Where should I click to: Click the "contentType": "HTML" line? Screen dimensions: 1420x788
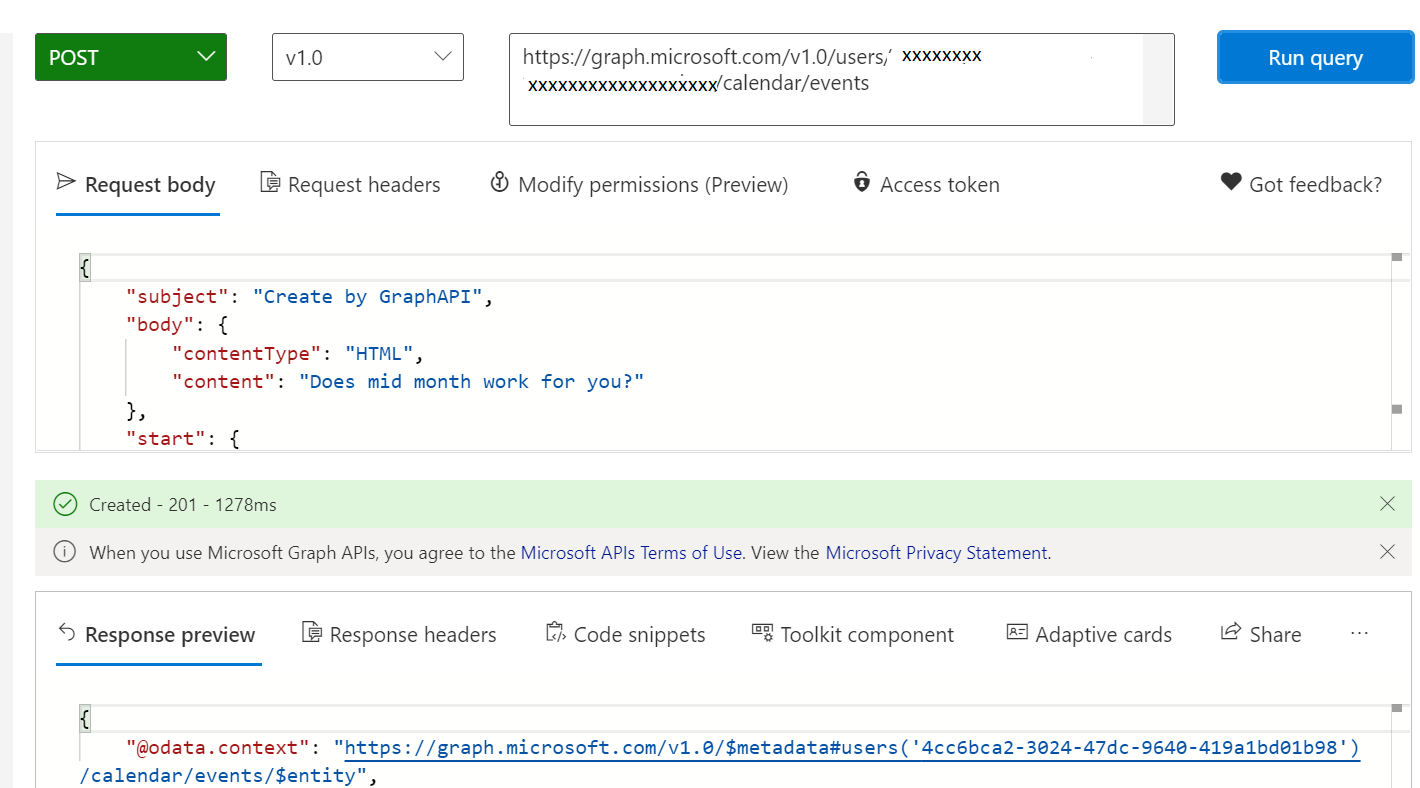(299, 353)
